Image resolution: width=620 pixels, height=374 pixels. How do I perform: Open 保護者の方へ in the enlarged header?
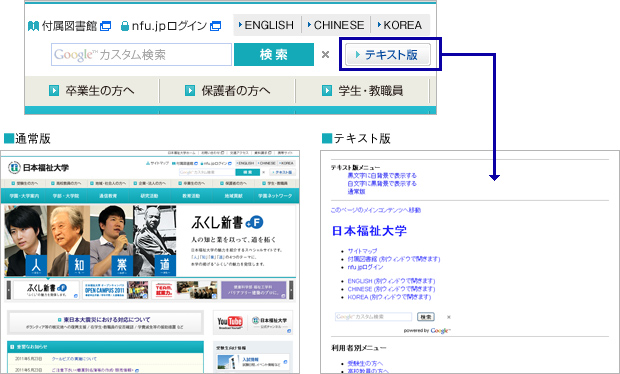coord(236,91)
